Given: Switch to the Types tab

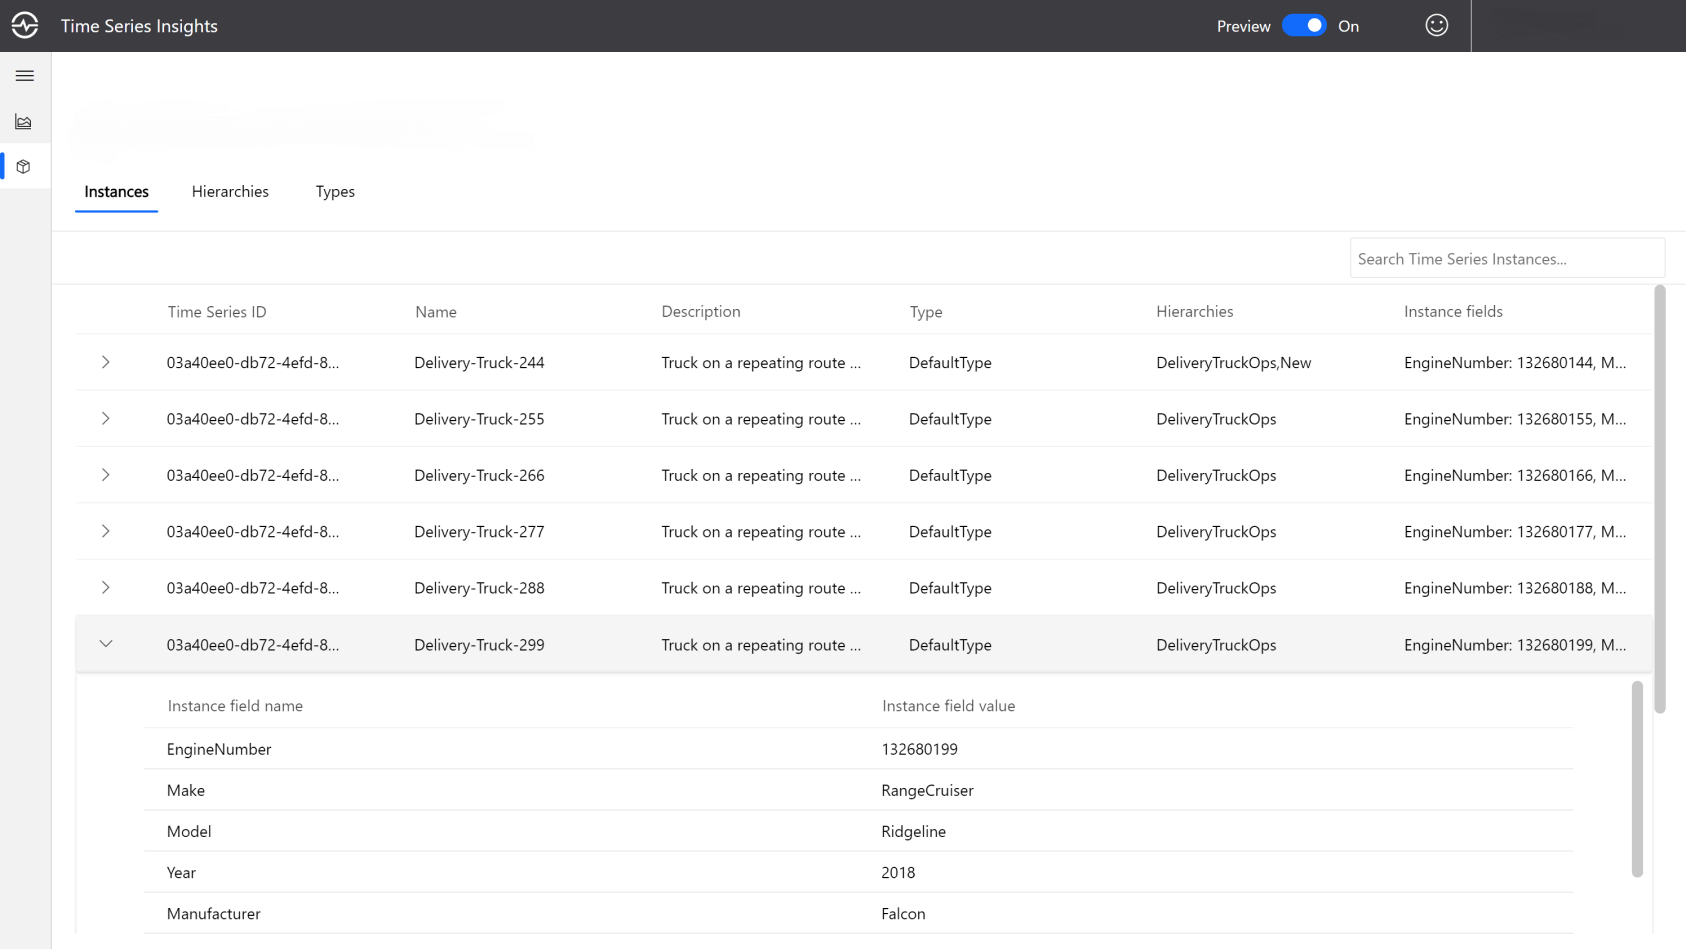Looking at the screenshot, I should 335,192.
